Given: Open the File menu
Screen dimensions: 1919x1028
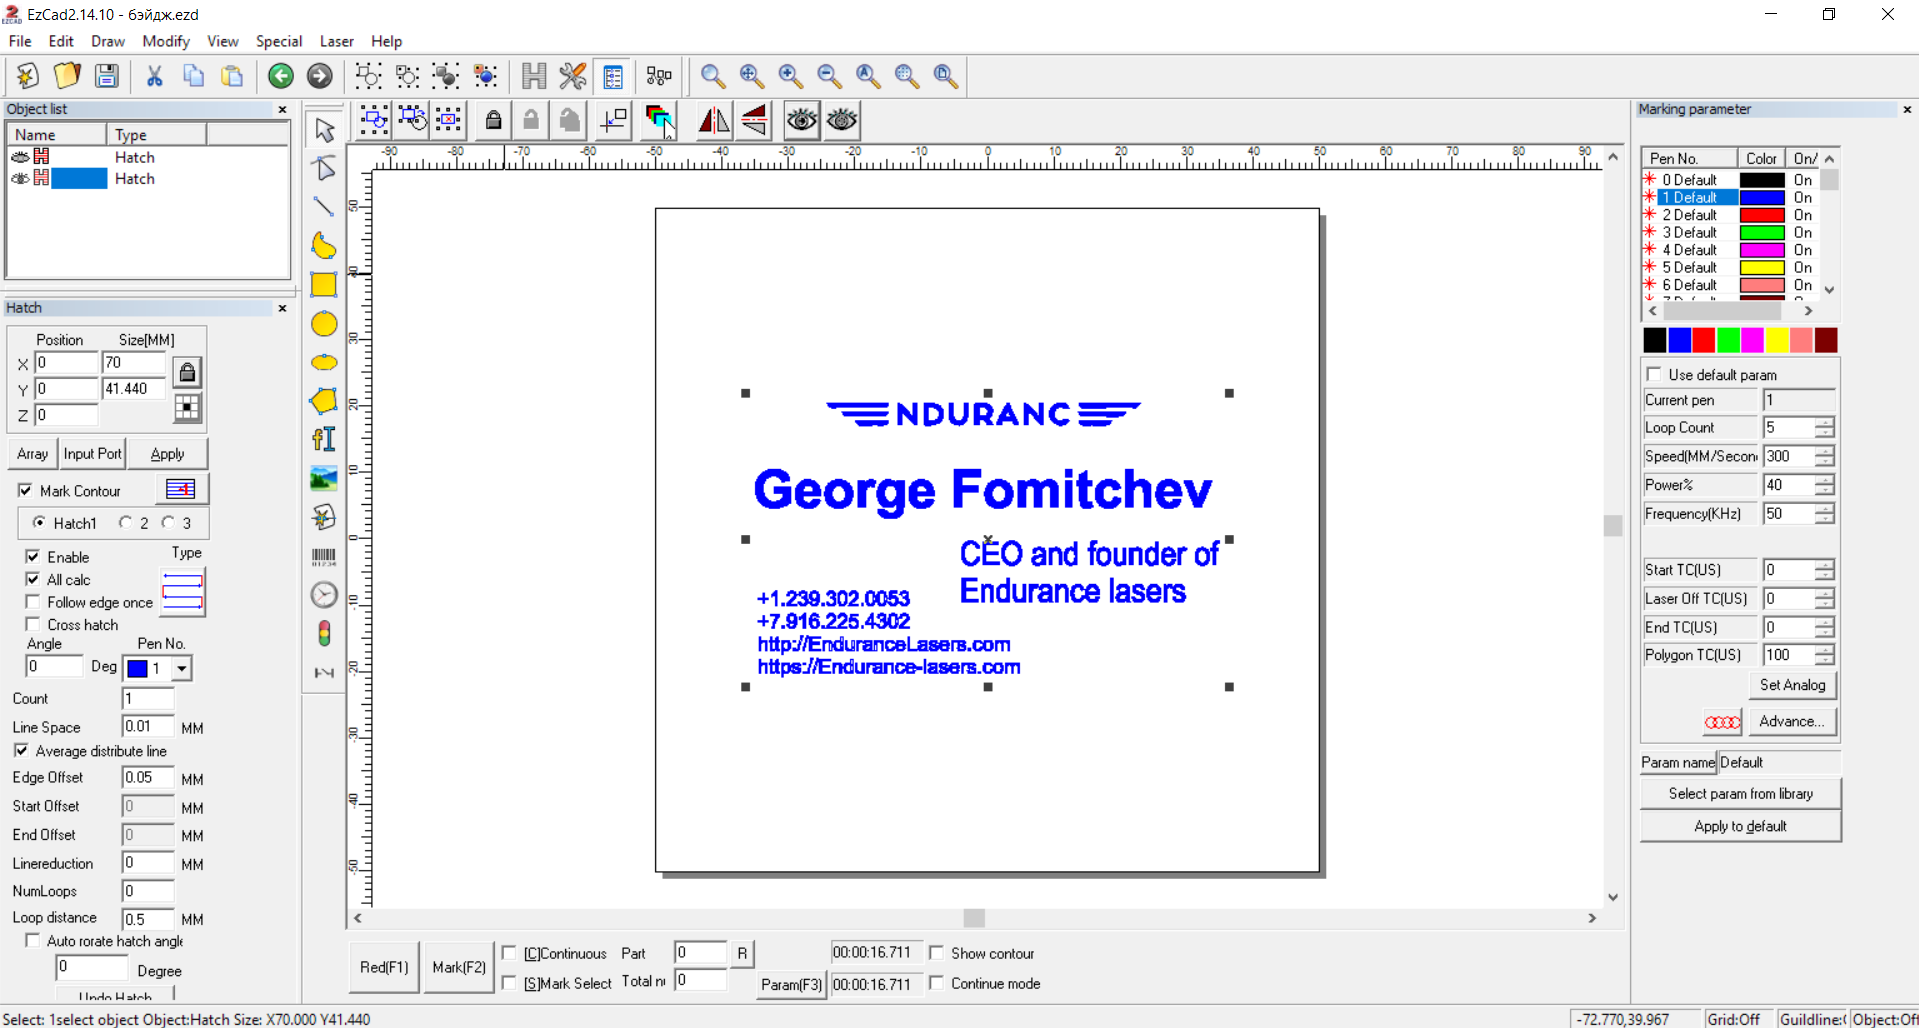Looking at the screenshot, I should click(20, 41).
